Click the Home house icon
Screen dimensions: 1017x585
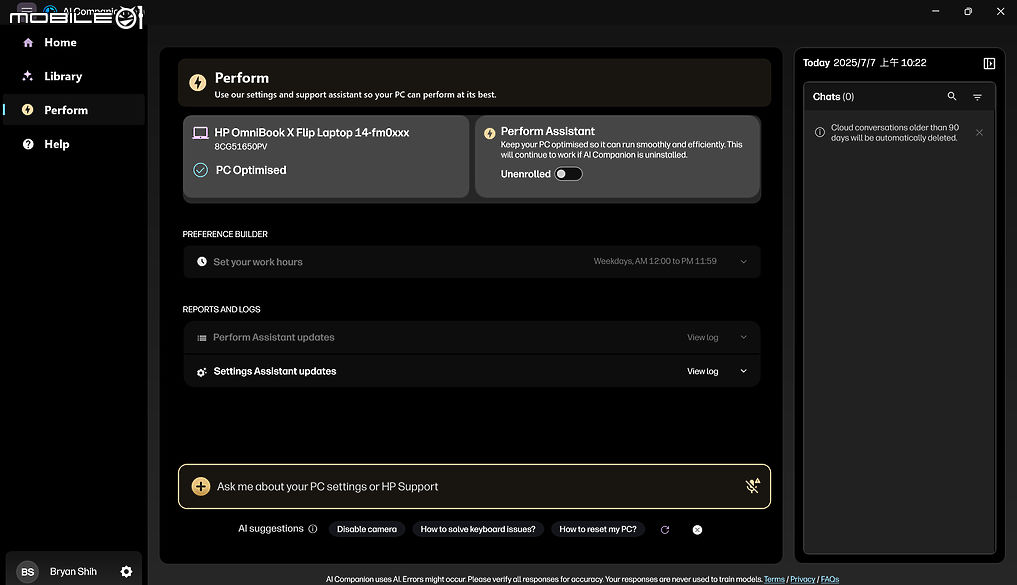point(28,43)
